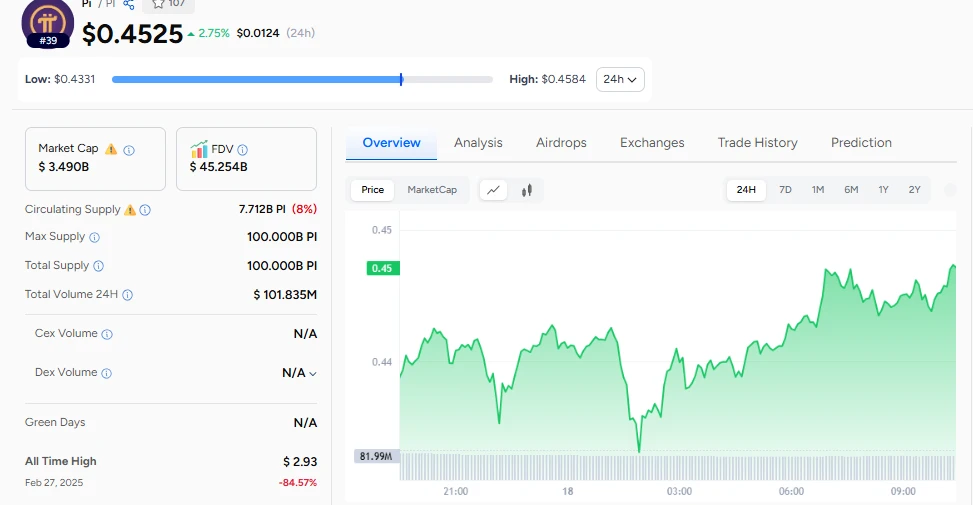Click the #39 rank badge
Viewport: 973px width, 505px height.
pos(48,41)
